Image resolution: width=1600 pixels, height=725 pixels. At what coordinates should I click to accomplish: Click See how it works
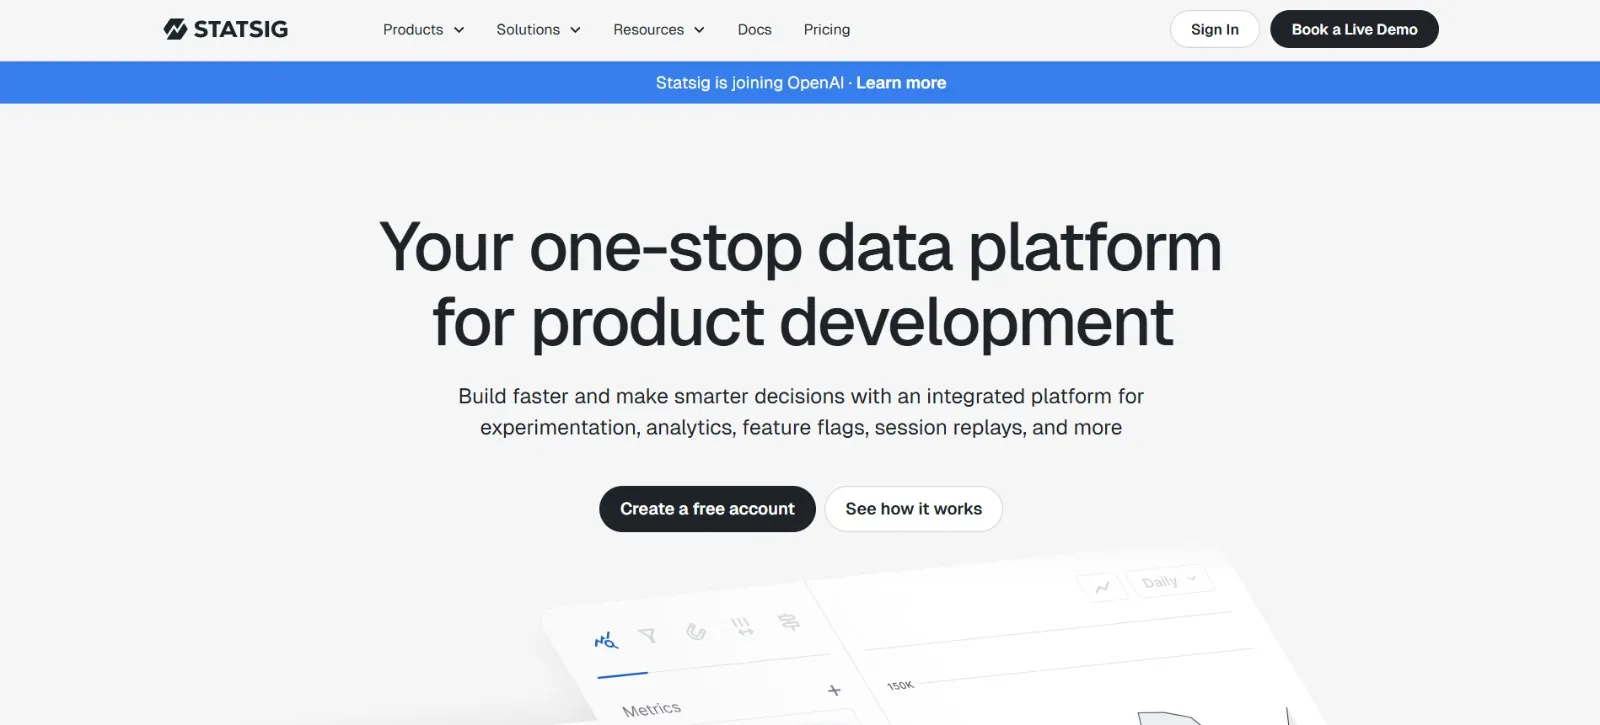pyautogui.click(x=913, y=509)
